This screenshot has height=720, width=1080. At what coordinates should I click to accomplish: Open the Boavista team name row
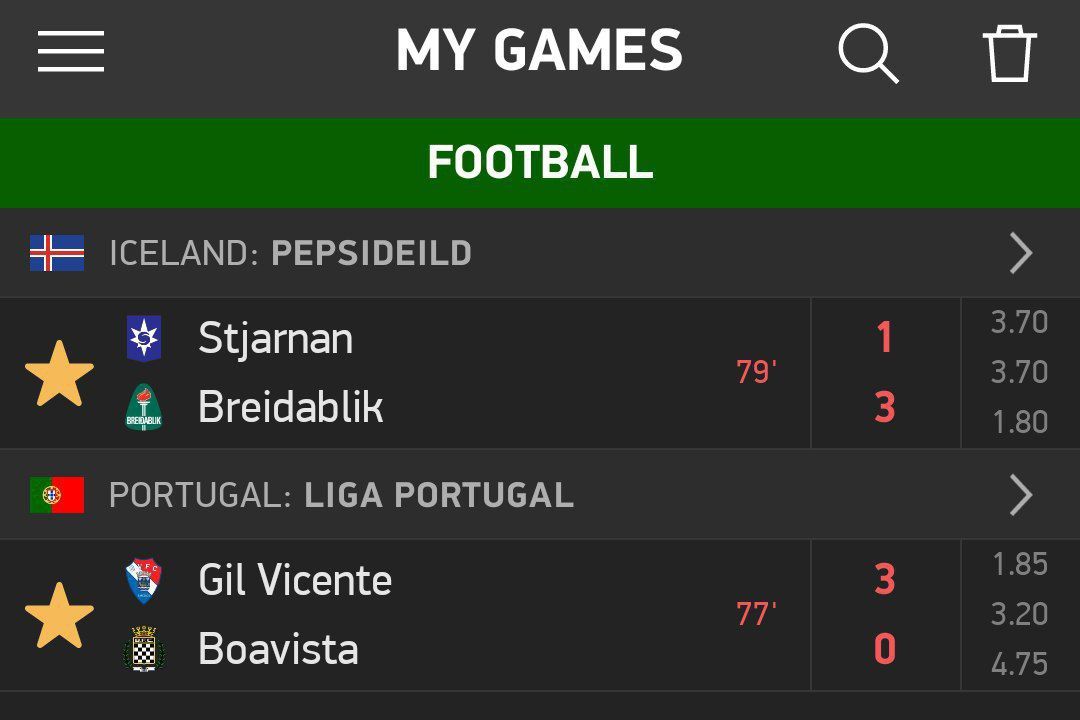(x=278, y=649)
